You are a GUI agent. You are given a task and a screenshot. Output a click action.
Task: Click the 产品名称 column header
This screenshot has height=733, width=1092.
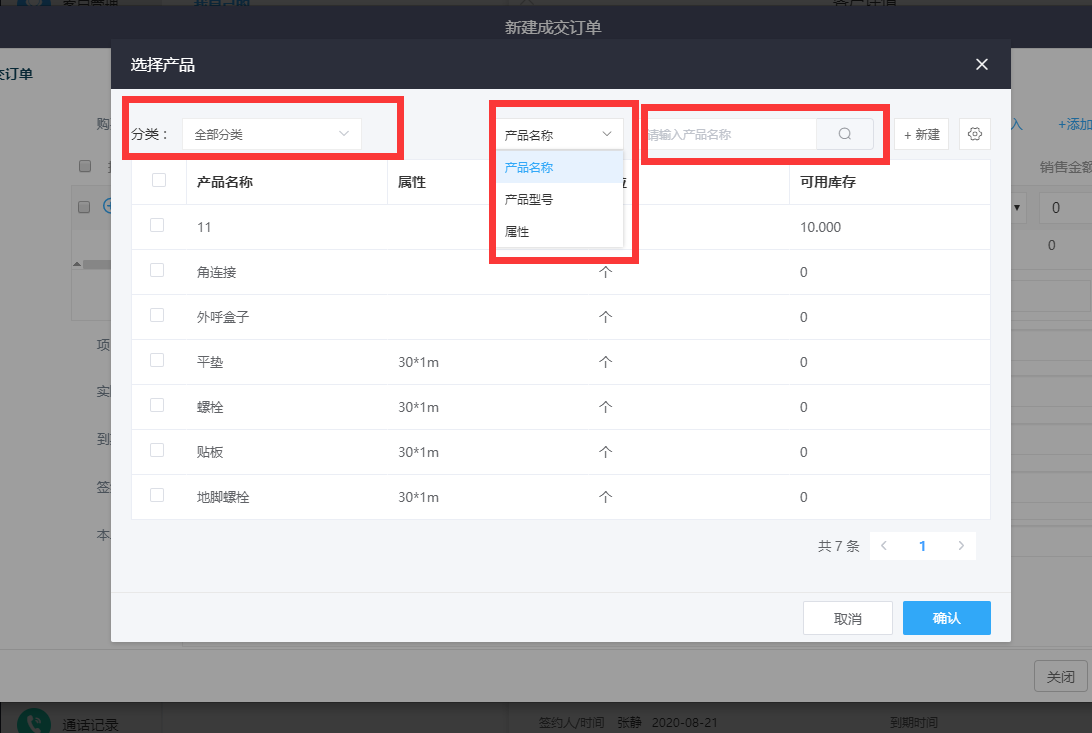pyautogui.click(x=225, y=182)
